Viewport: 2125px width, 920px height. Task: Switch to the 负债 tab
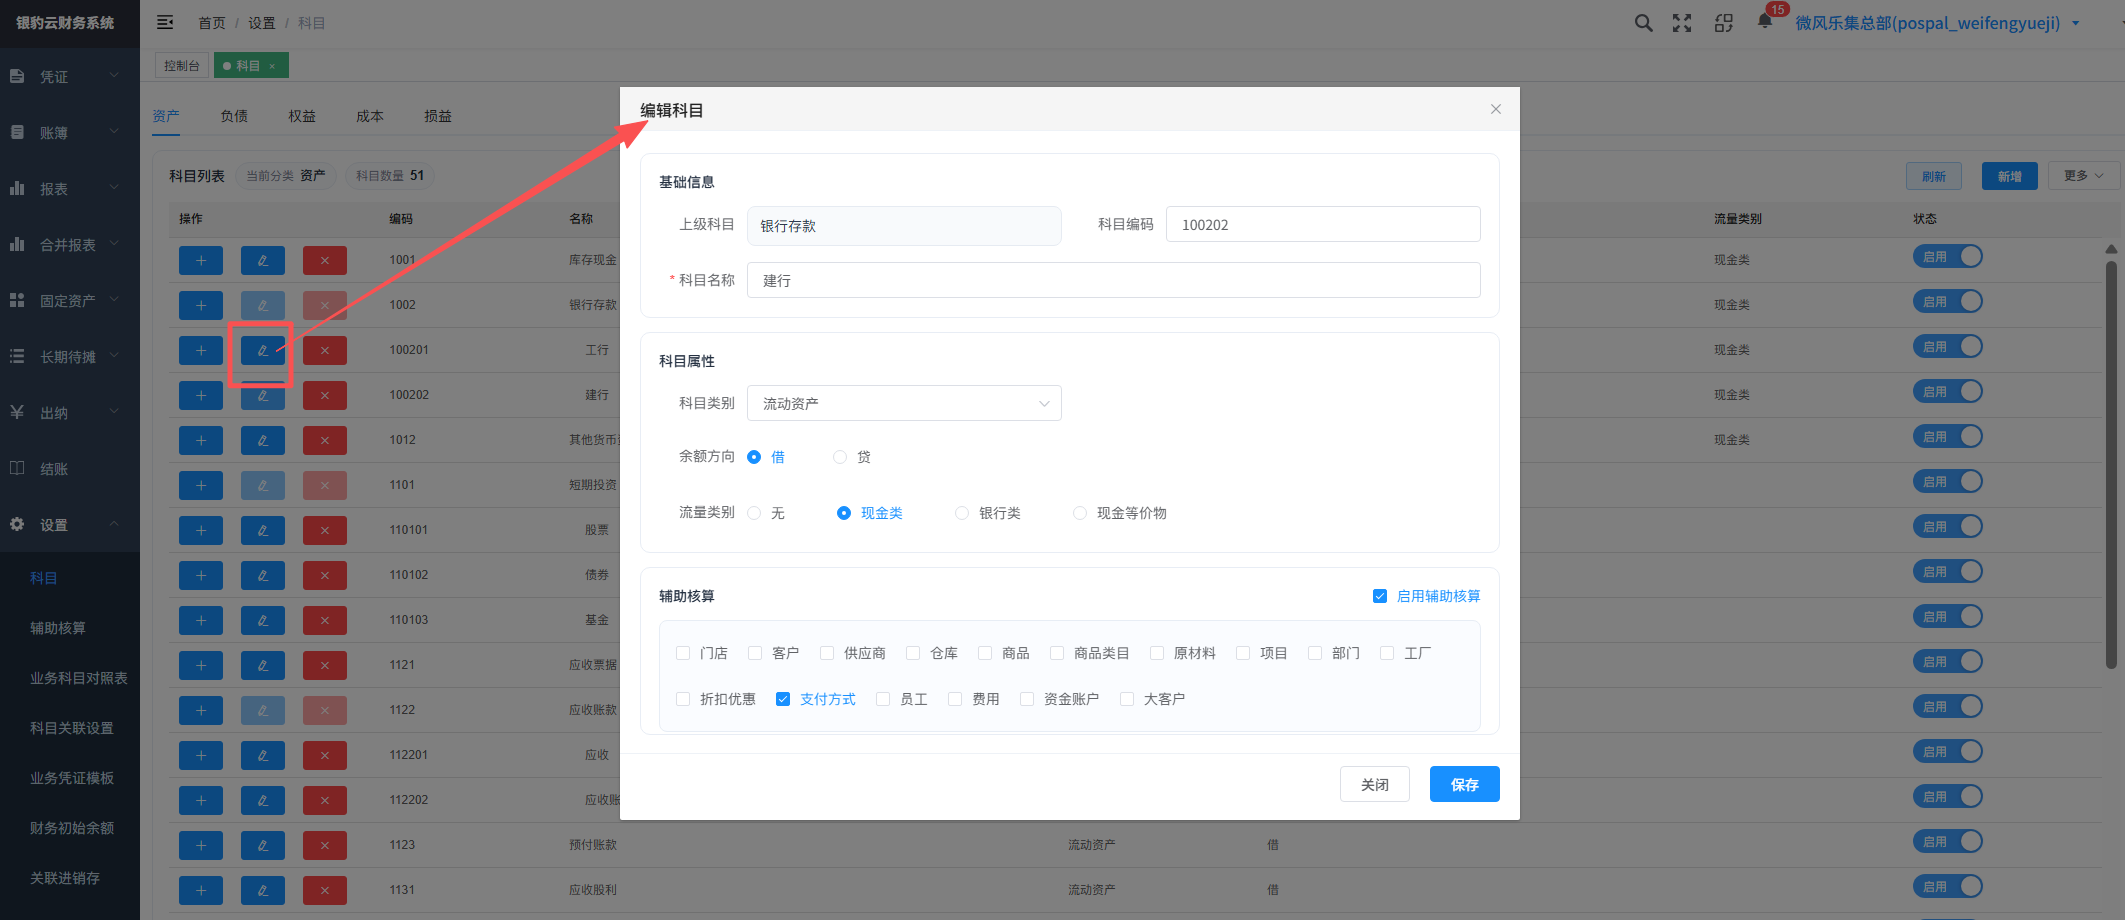(x=234, y=116)
